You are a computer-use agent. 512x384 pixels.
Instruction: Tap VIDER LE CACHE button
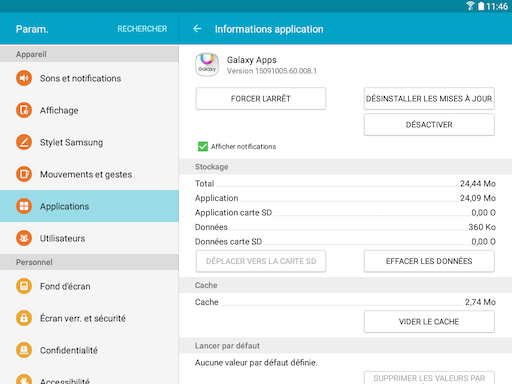(429, 321)
